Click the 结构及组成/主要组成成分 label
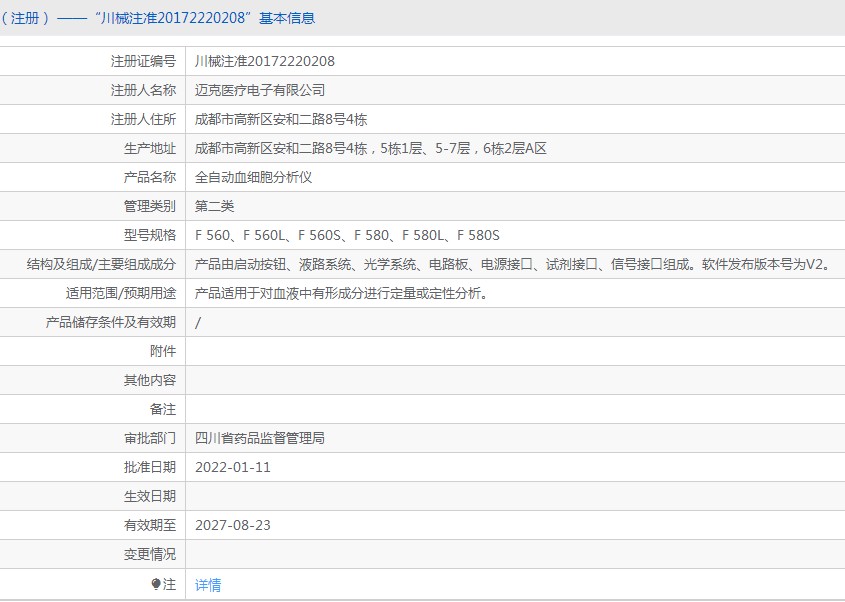Viewport: 845px width, 602px height. pos(101,264)
